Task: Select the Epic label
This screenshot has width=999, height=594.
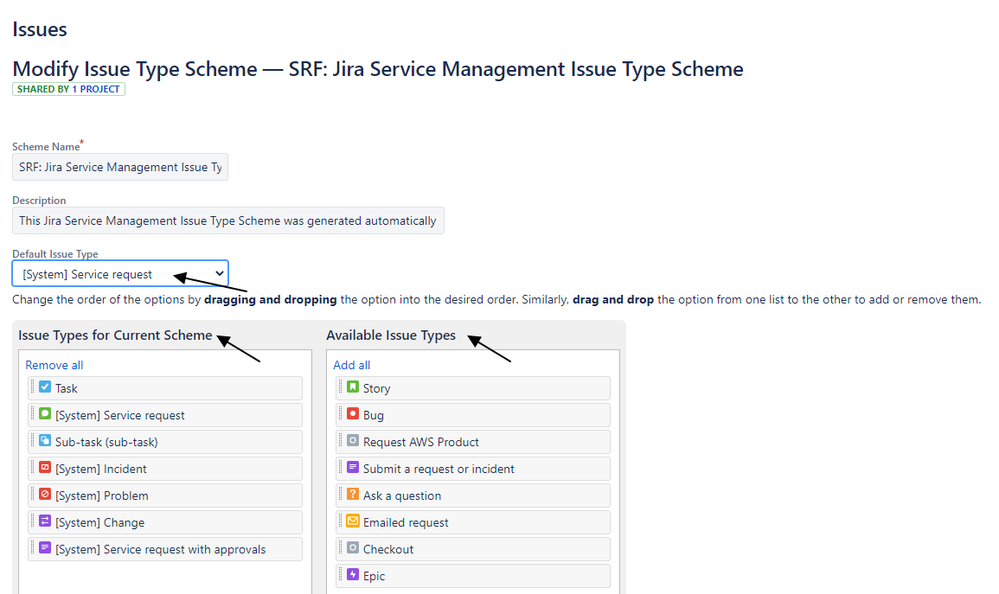Action: click(374, 576)
